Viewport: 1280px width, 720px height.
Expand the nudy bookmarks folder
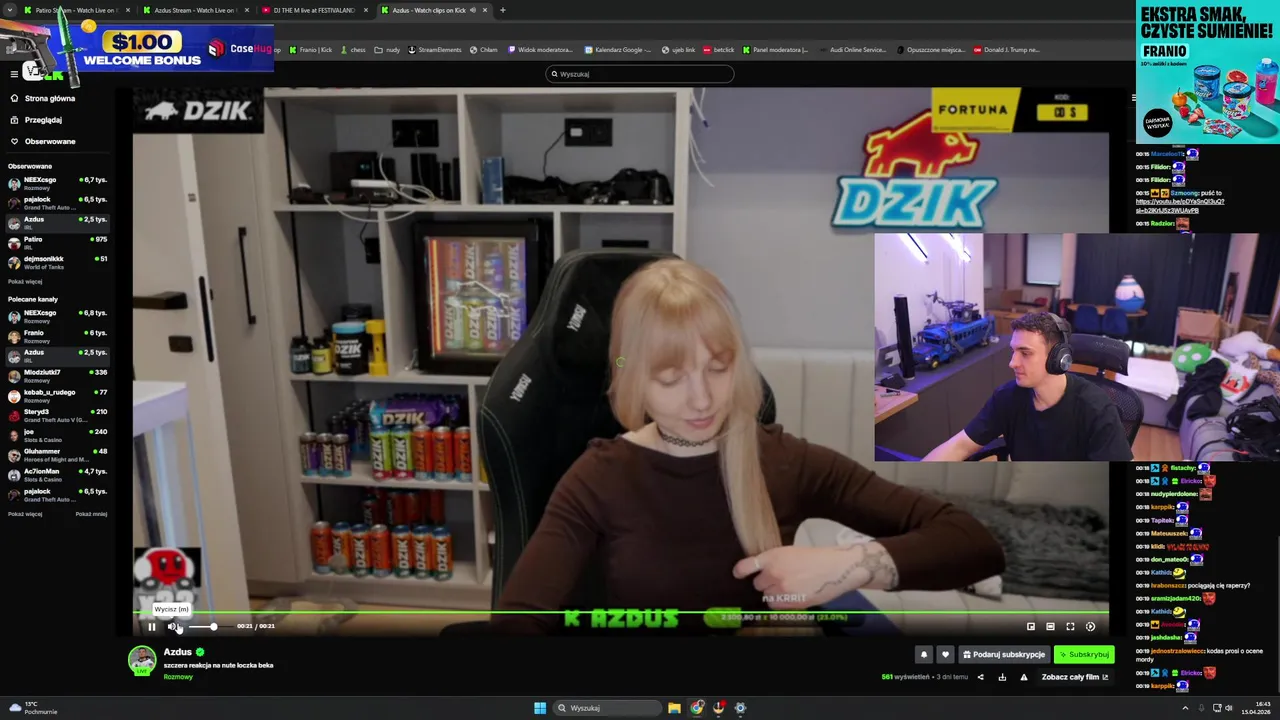pyautogui.click(x=387, y=50)
